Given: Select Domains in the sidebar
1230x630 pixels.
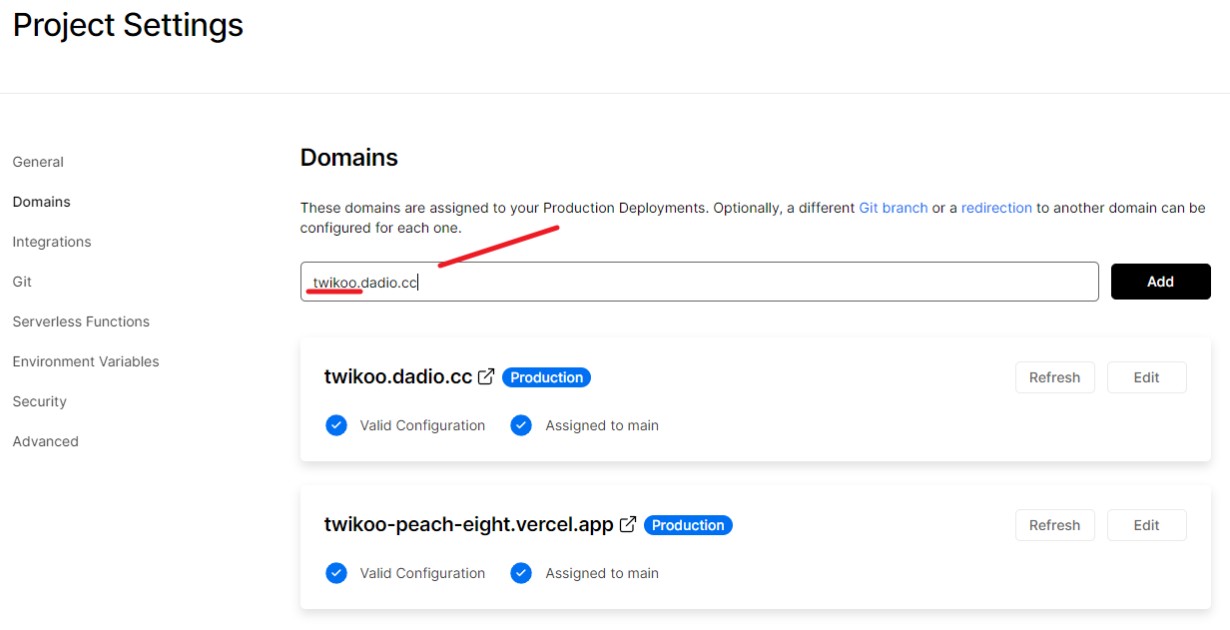Looking at the screenshot, I should [42, 202].
